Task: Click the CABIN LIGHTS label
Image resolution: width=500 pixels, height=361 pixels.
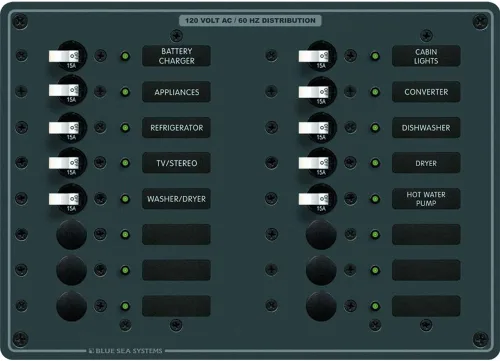Action: [426, 56]
